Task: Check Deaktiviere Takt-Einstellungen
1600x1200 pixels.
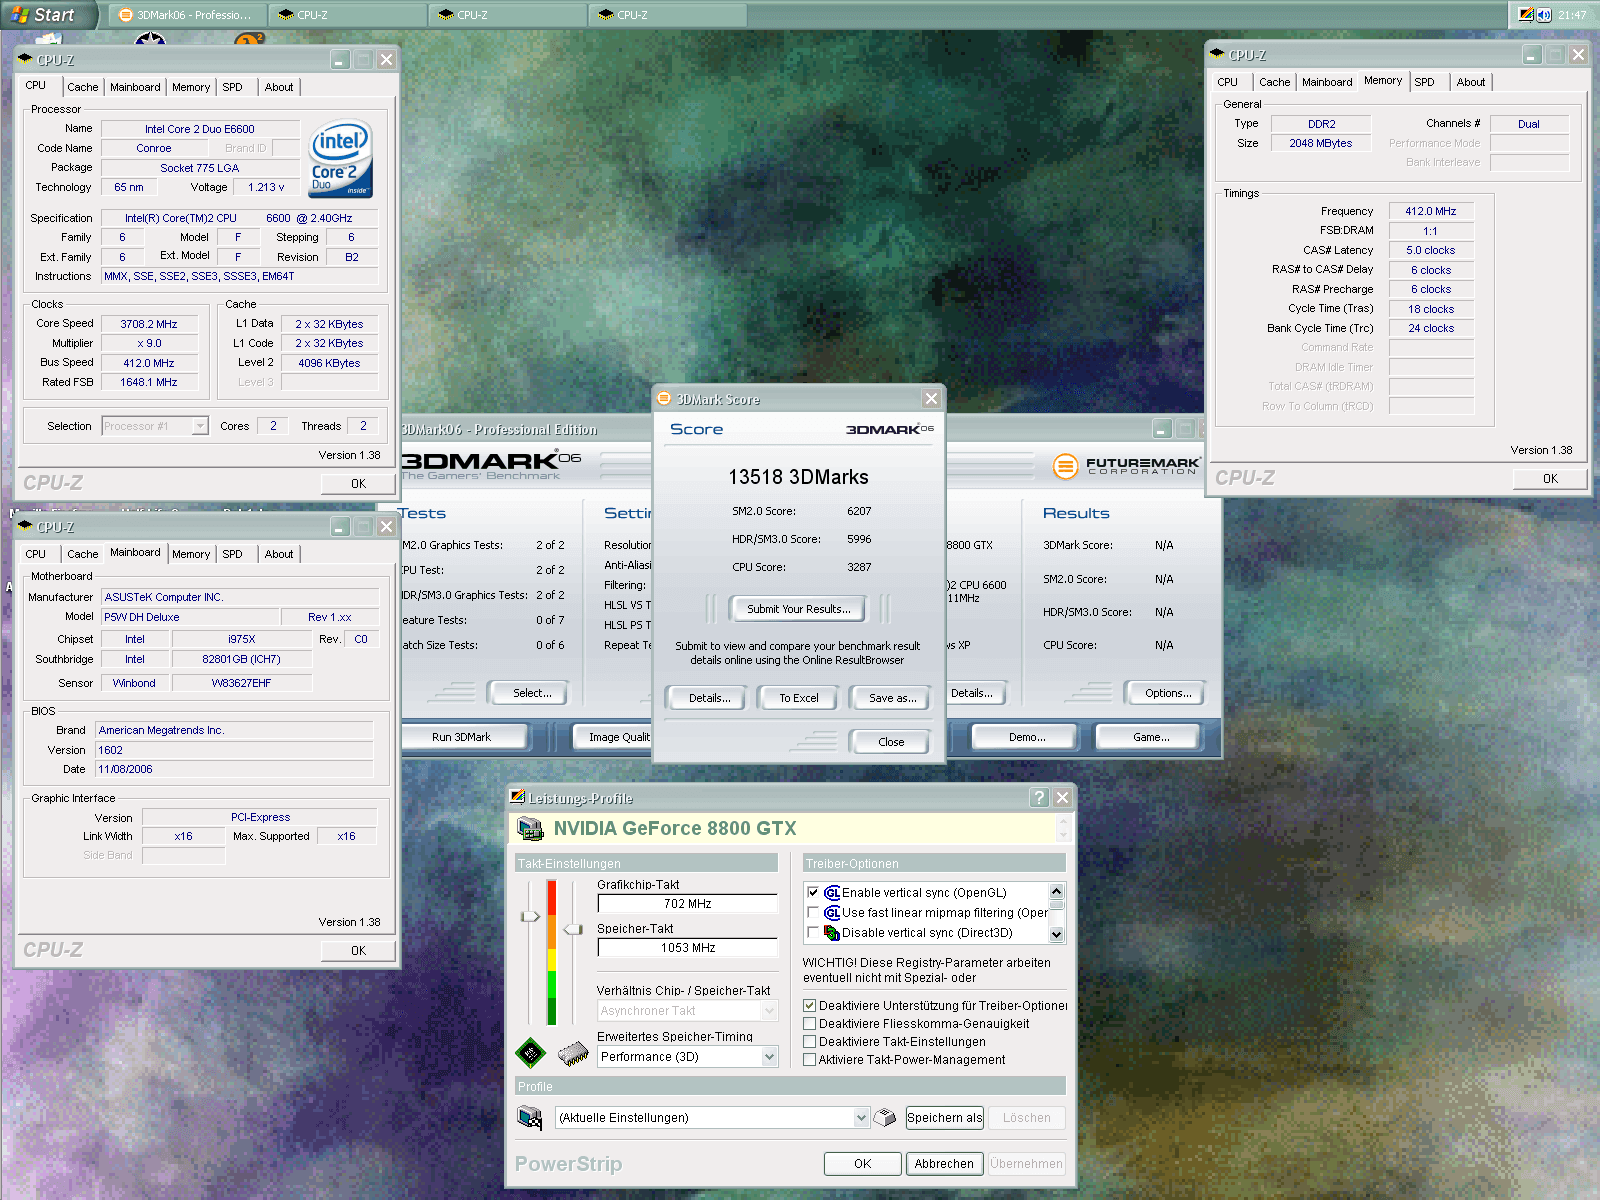Action: (810, 1042)
